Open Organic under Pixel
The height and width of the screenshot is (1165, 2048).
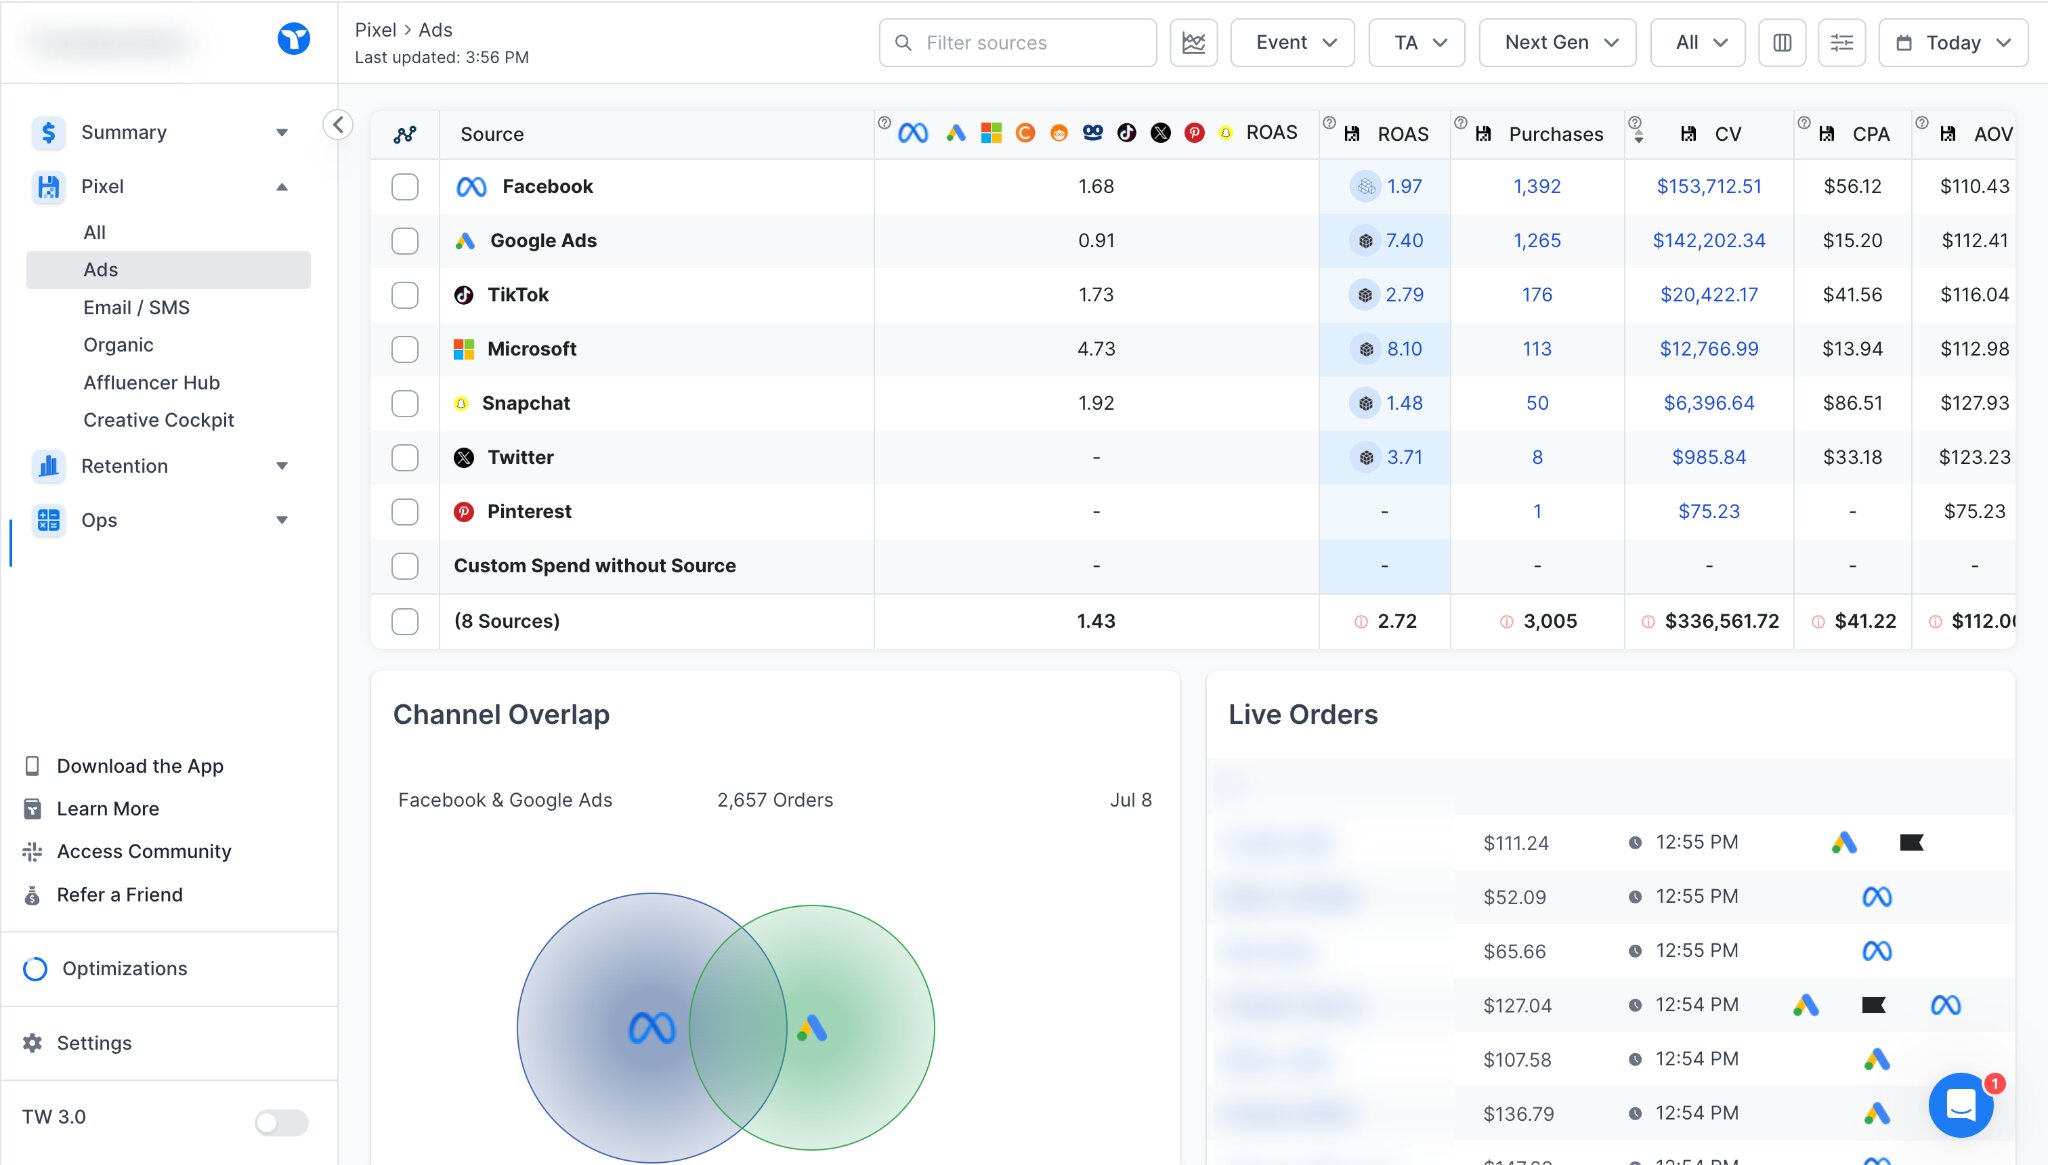pos(119,345)
